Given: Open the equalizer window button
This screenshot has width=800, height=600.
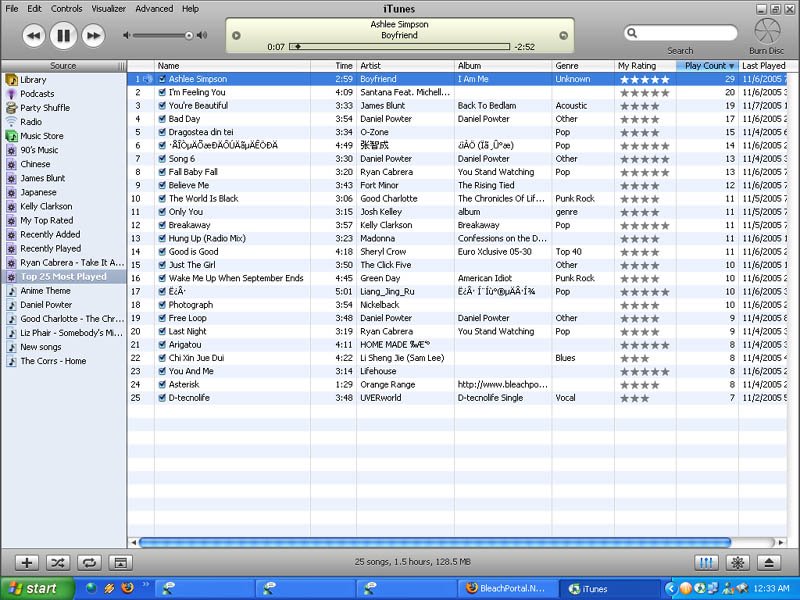Looking at the screenshot, I should [x=706, y=563].
